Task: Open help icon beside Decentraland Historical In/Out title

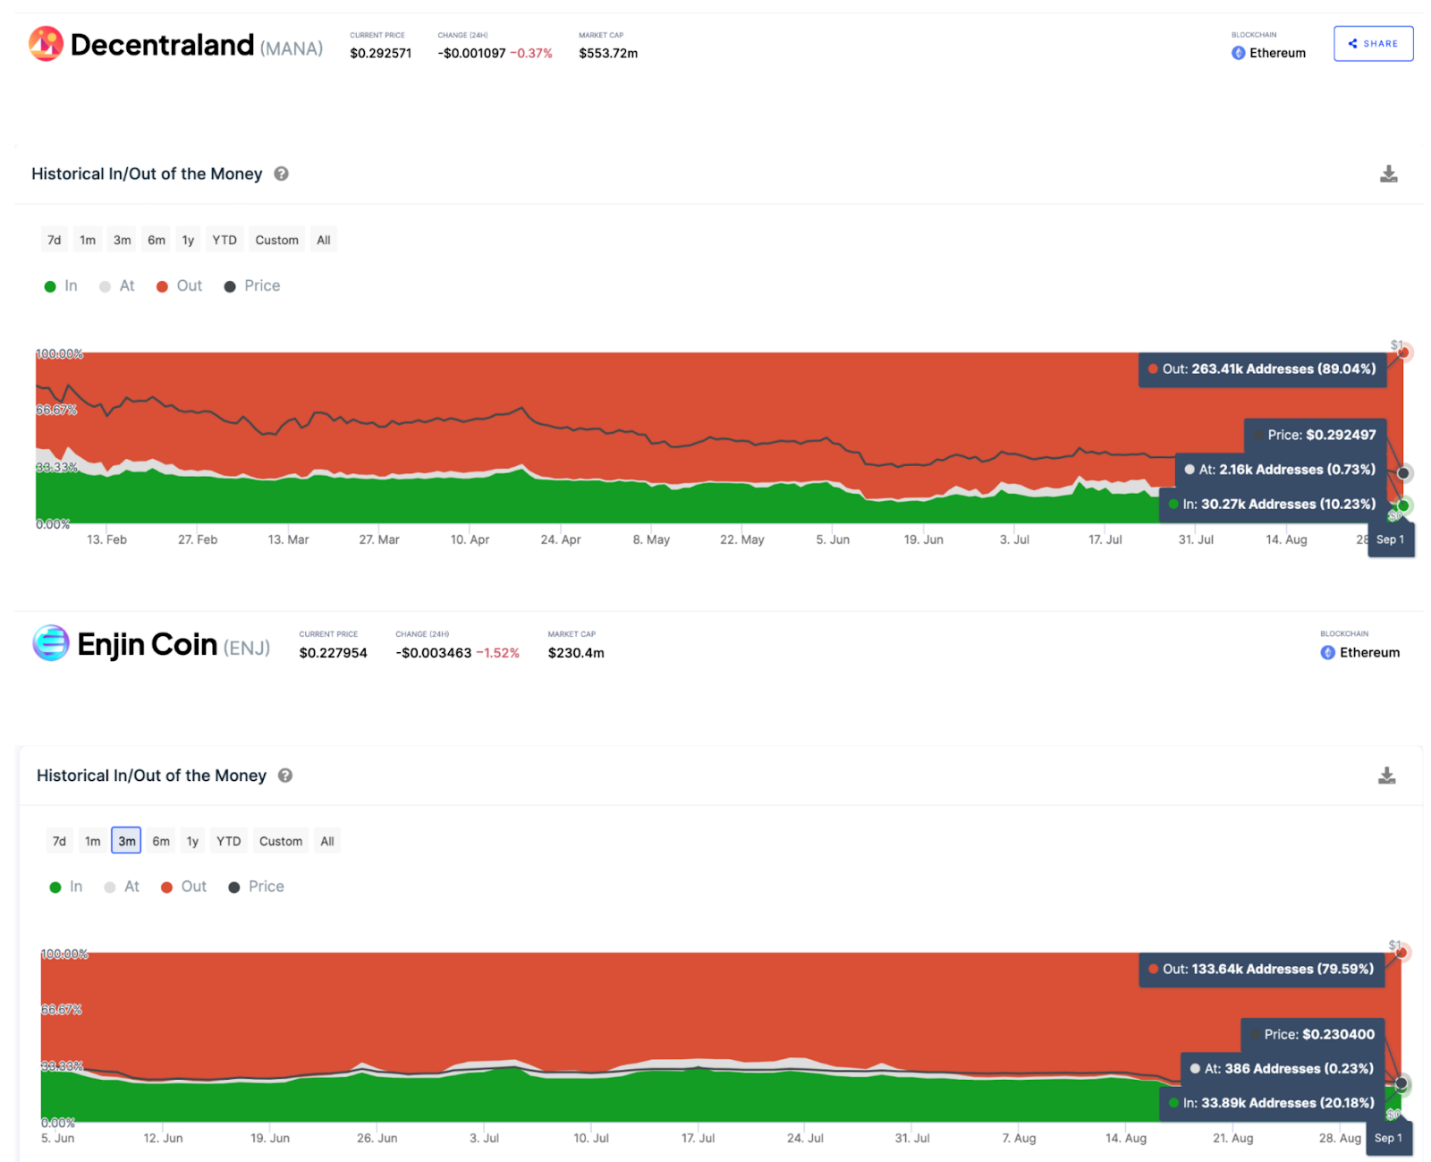Action: (x=281, y=174)
